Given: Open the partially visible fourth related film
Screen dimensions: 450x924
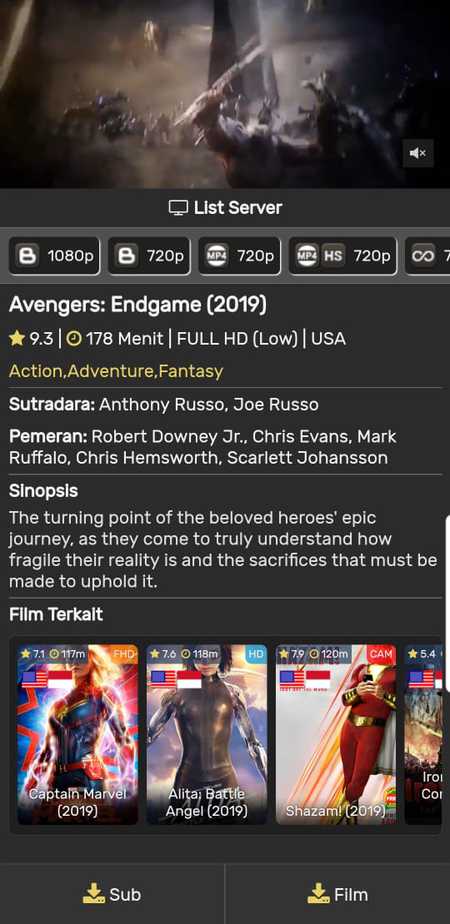Looking at the screenshot, I should point(423,734).
